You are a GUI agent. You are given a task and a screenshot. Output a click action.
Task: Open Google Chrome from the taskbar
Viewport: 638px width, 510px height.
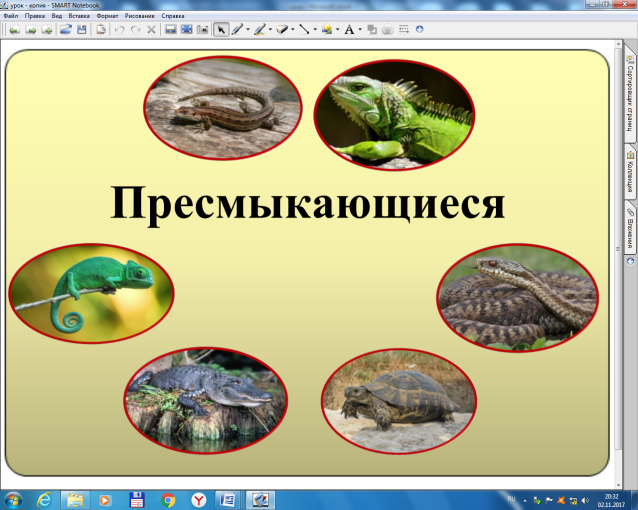tap(168, 498)
